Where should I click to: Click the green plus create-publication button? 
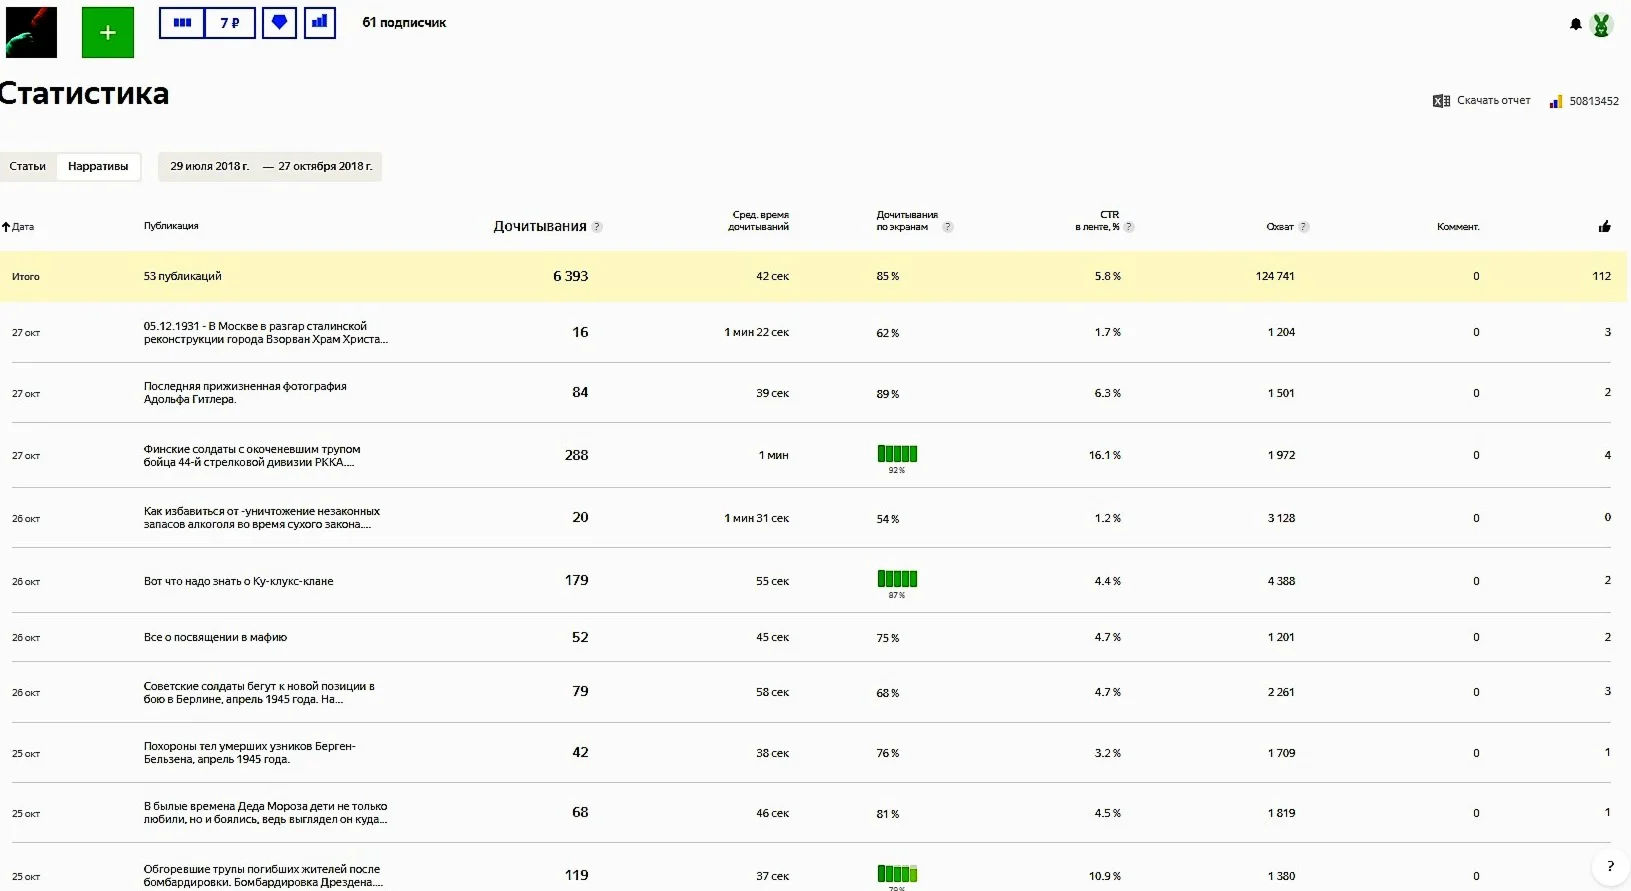click(x=107, y=32)
